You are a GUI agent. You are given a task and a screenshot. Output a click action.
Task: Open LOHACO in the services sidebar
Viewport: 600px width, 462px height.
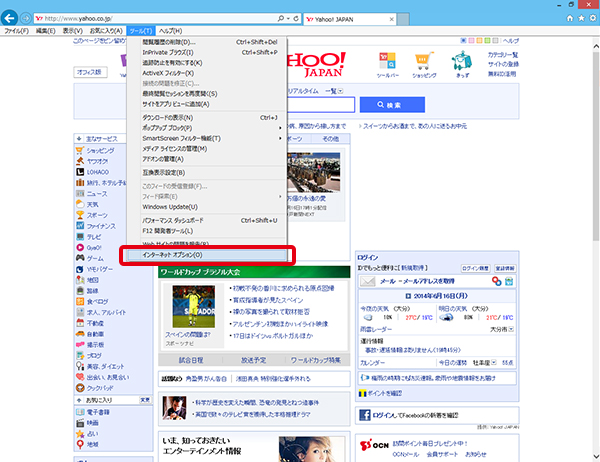point(97,172)
